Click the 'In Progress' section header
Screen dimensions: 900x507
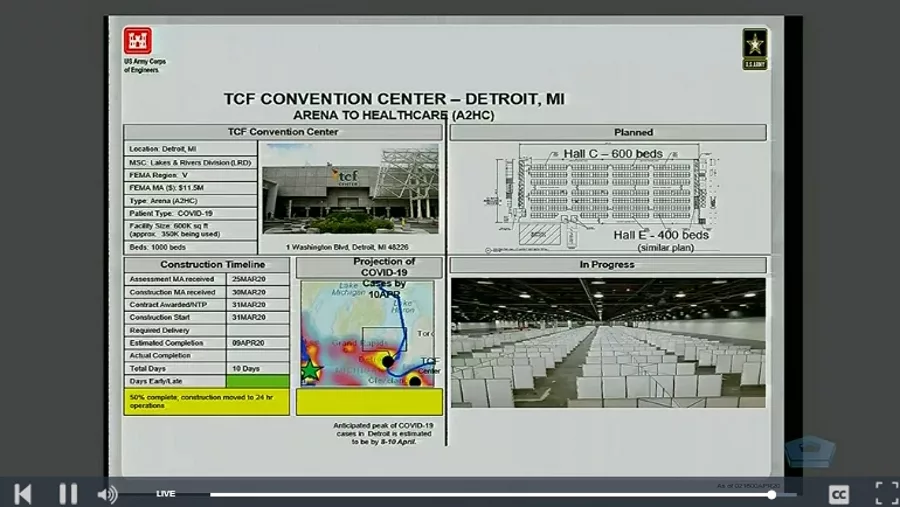[x=608, y=265]
